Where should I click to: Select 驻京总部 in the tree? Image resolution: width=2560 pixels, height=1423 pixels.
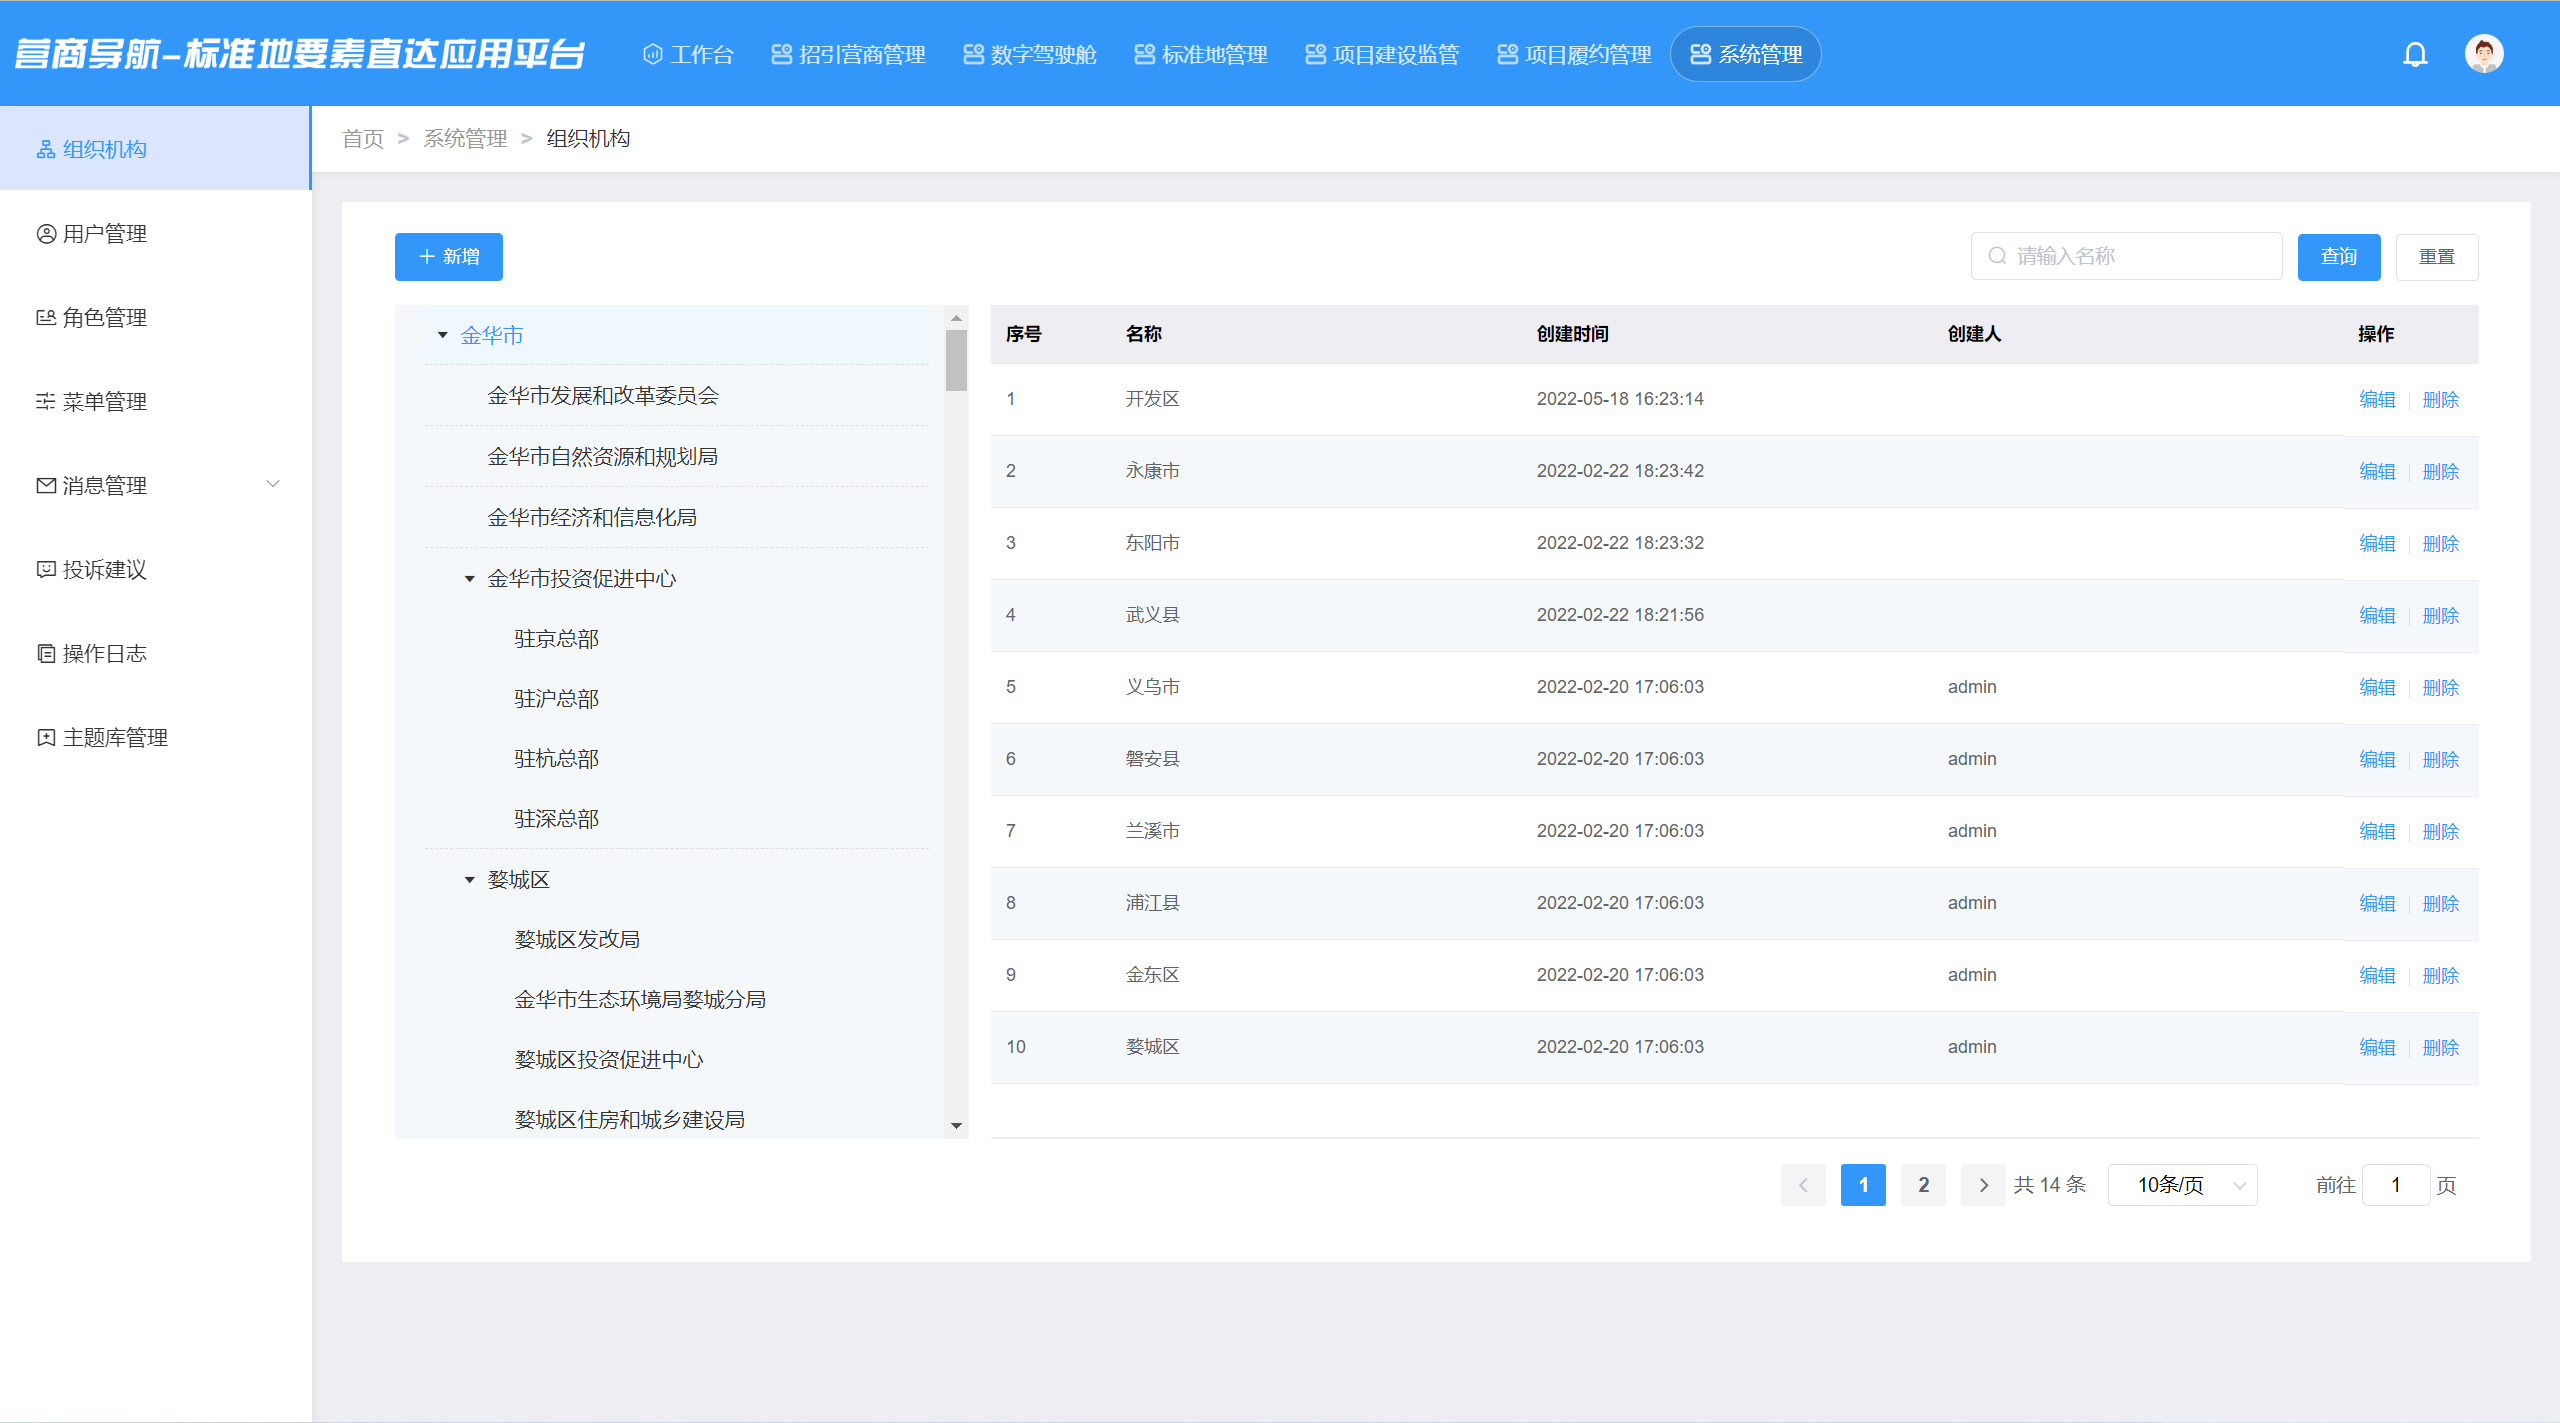point(557,639)
